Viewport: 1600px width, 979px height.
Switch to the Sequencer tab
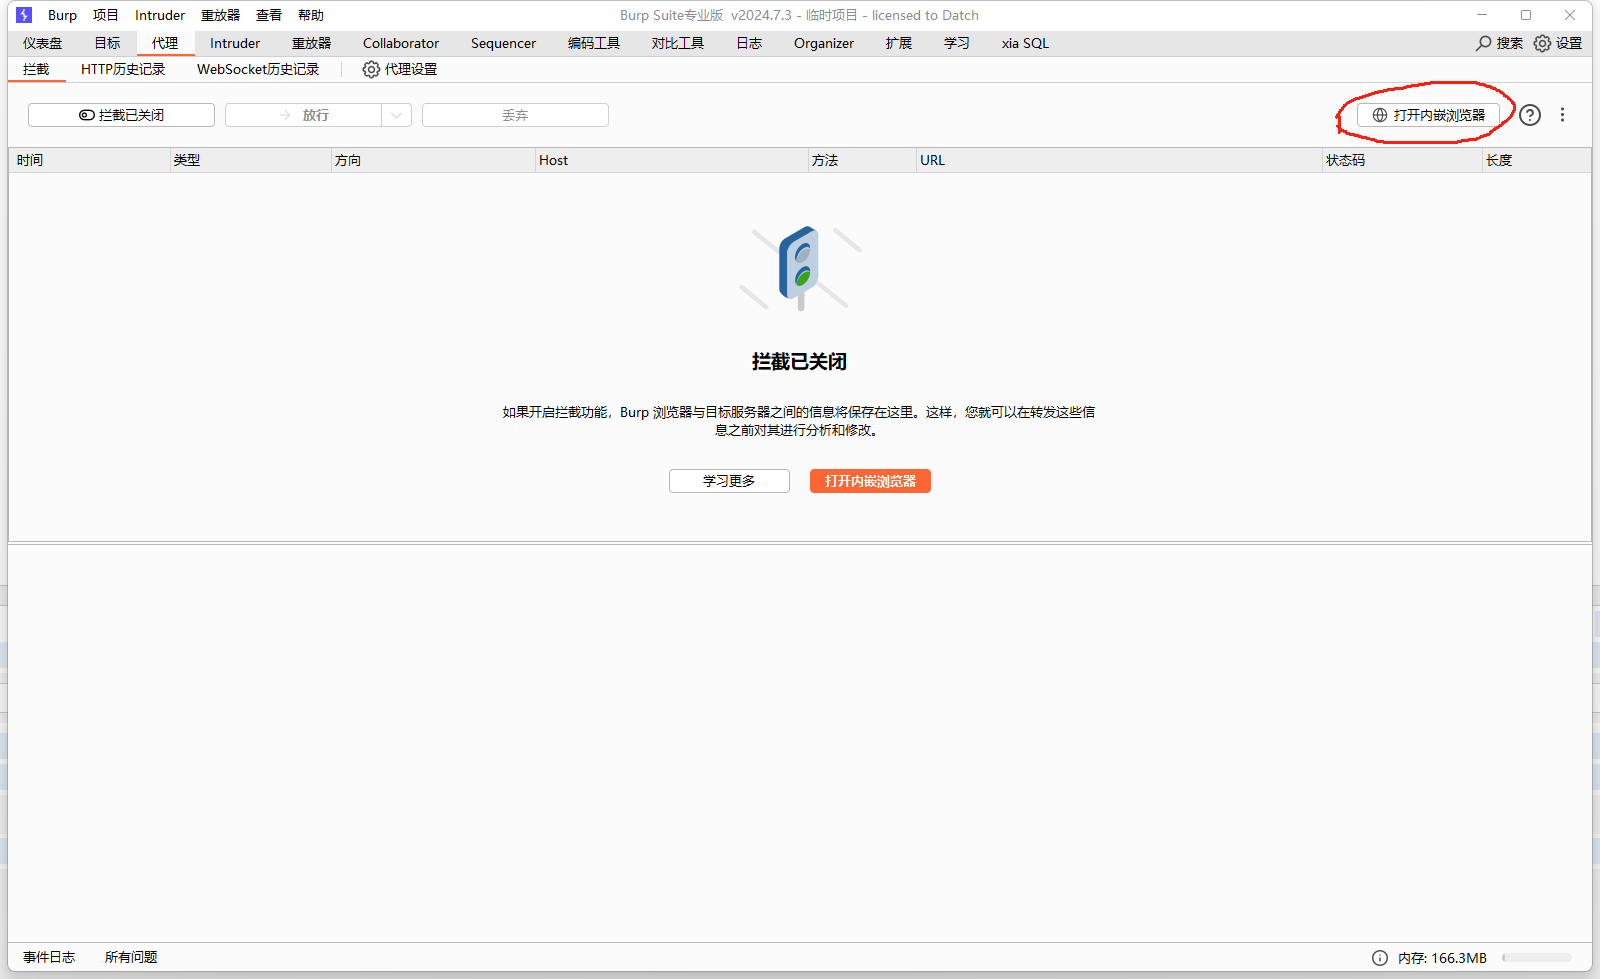tap(503, 43)
